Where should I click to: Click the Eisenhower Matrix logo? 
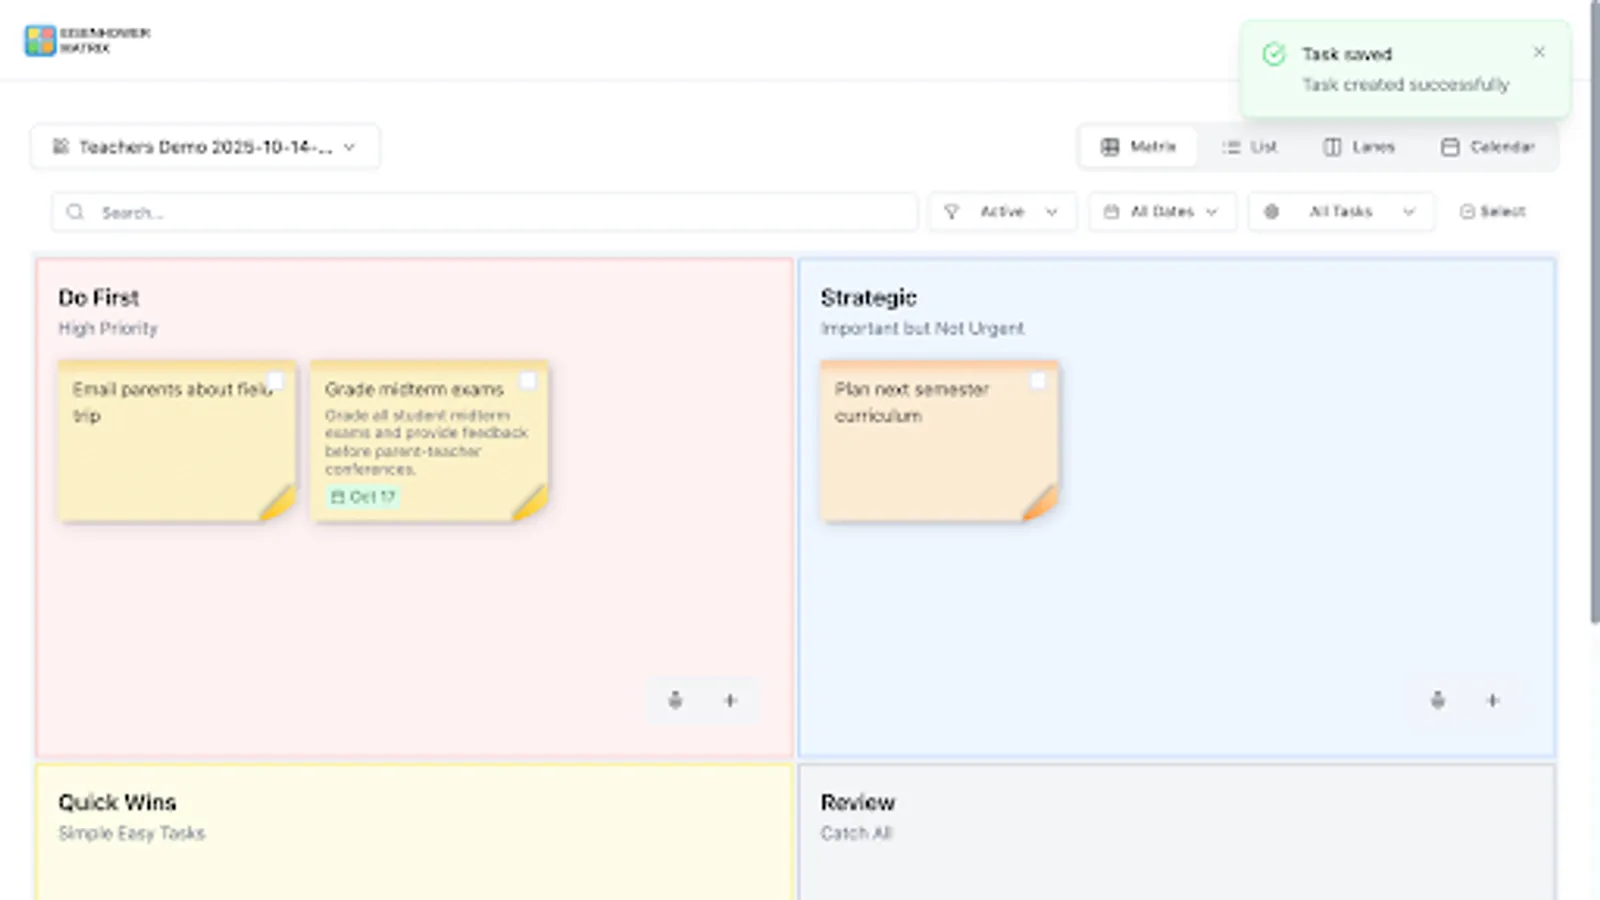coord(40,40)
